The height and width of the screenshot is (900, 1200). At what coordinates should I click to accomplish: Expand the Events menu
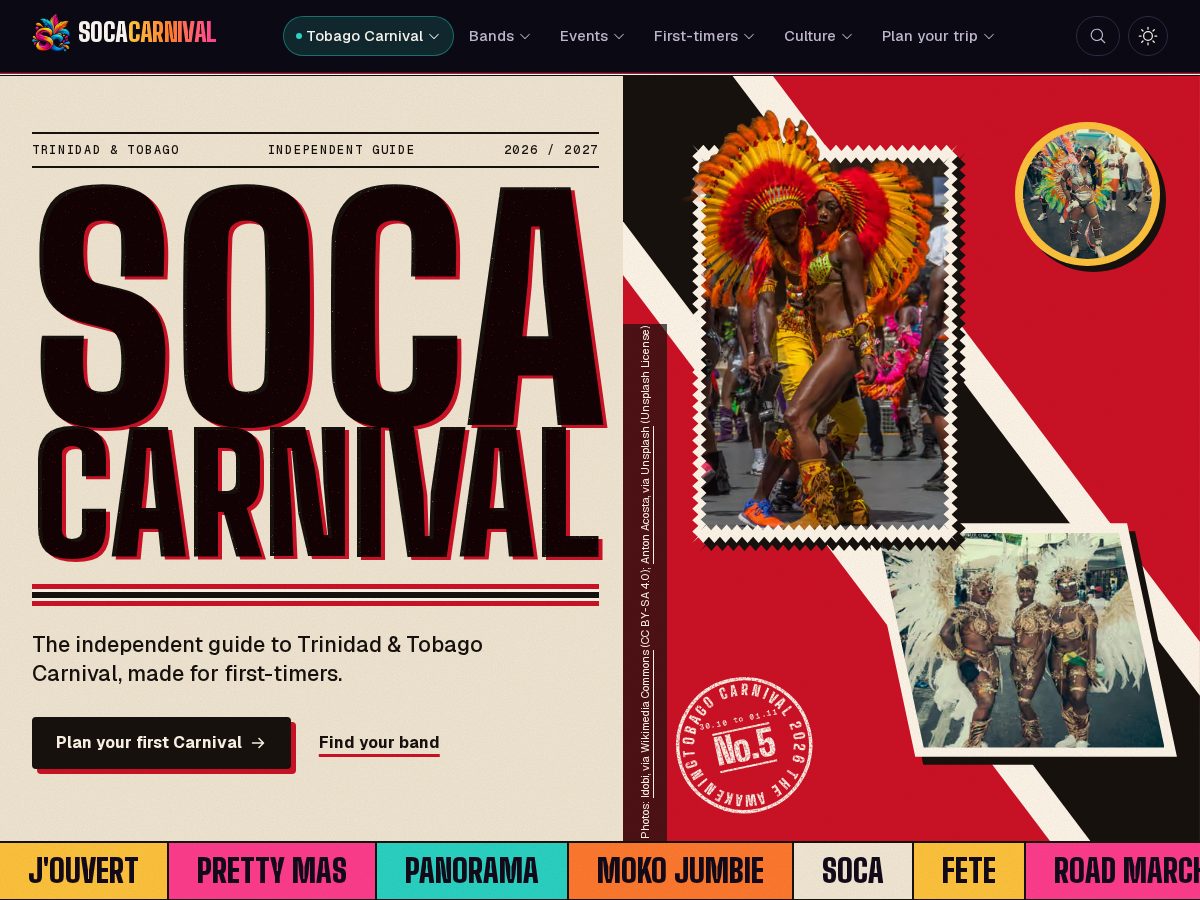[x=592, y=36]
